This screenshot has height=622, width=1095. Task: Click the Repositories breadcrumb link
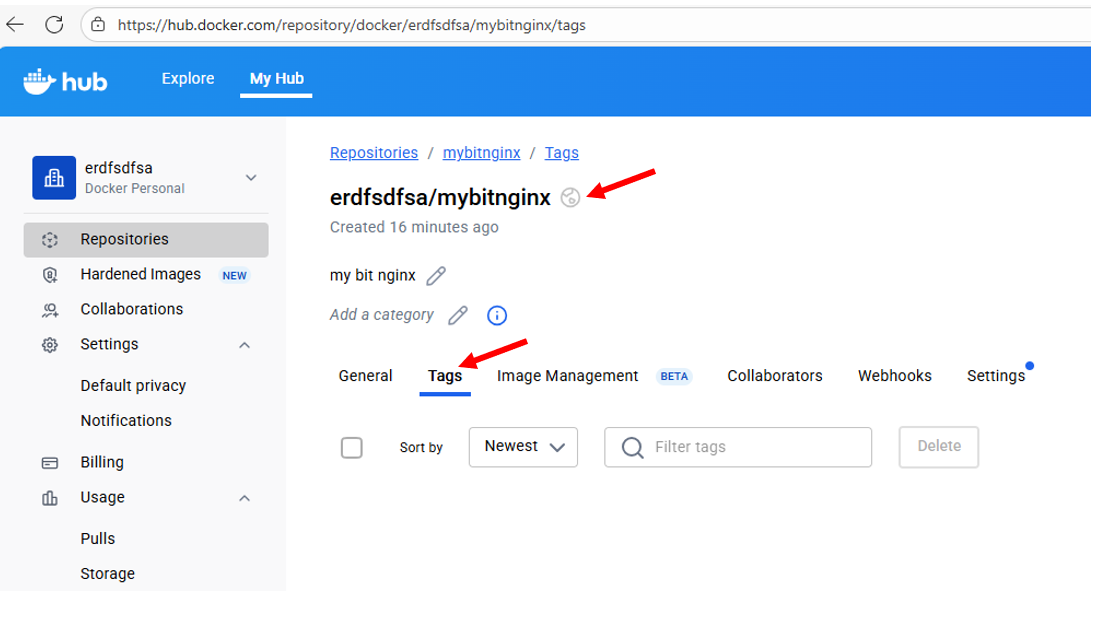click(374, 153)
